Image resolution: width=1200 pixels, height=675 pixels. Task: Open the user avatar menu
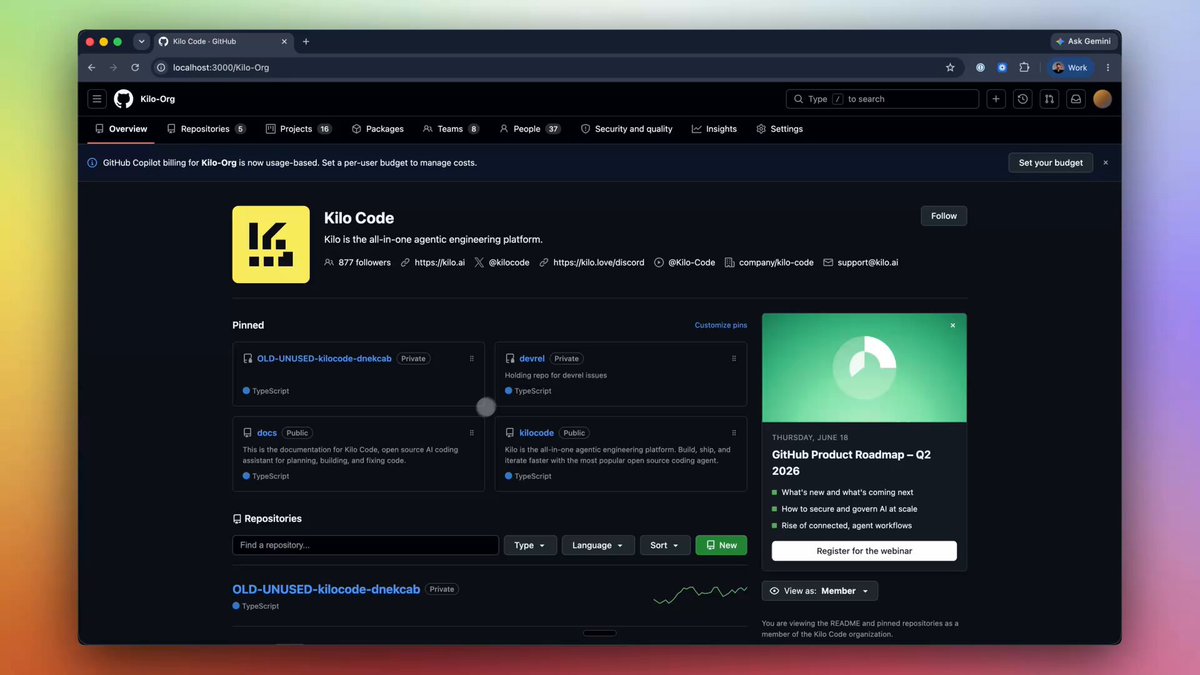pyautogui.click(x=1102, y=99)
